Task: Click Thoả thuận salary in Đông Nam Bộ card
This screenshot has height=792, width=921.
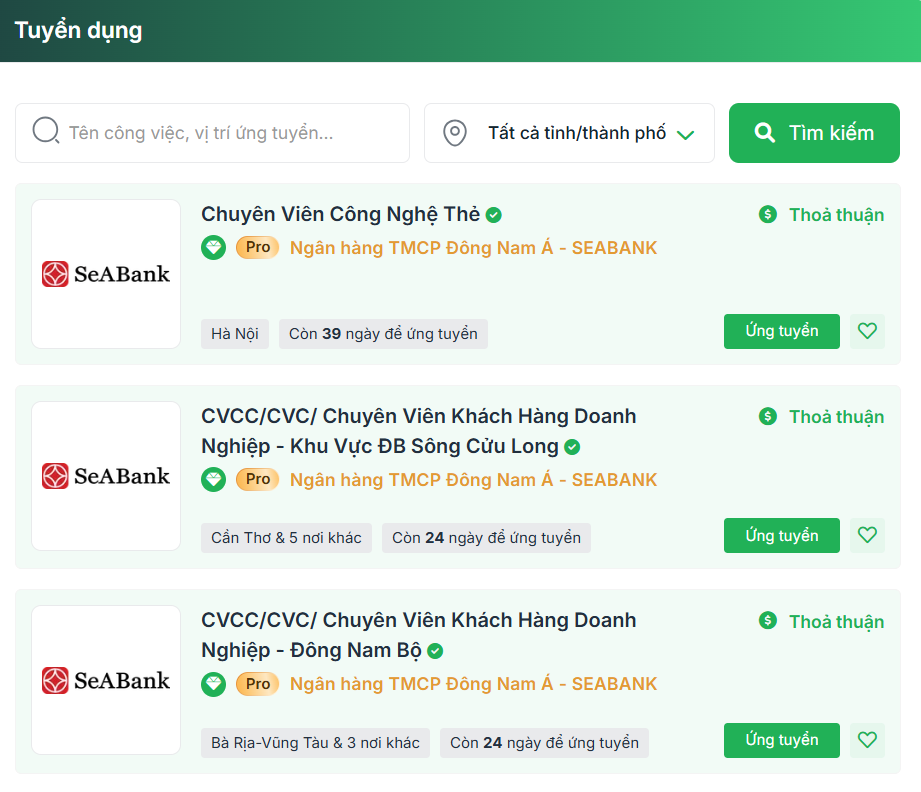Action: click(836, 622)
